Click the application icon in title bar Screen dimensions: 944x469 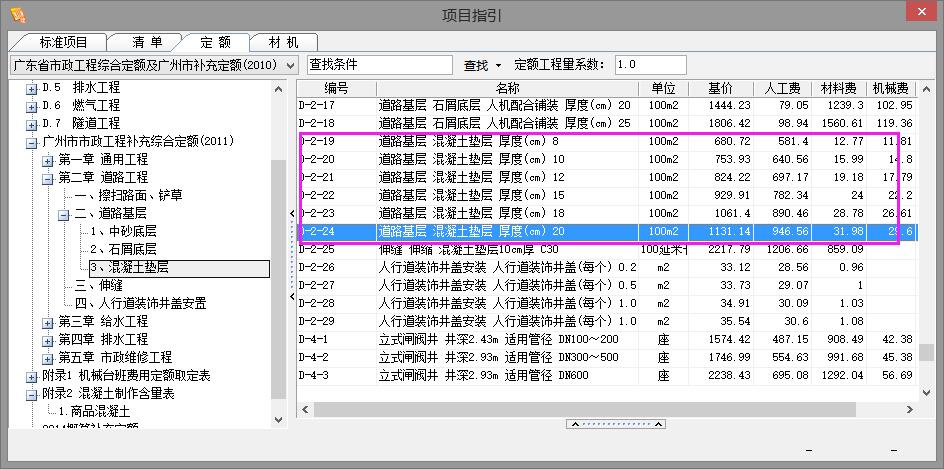(x=18, y=14)
